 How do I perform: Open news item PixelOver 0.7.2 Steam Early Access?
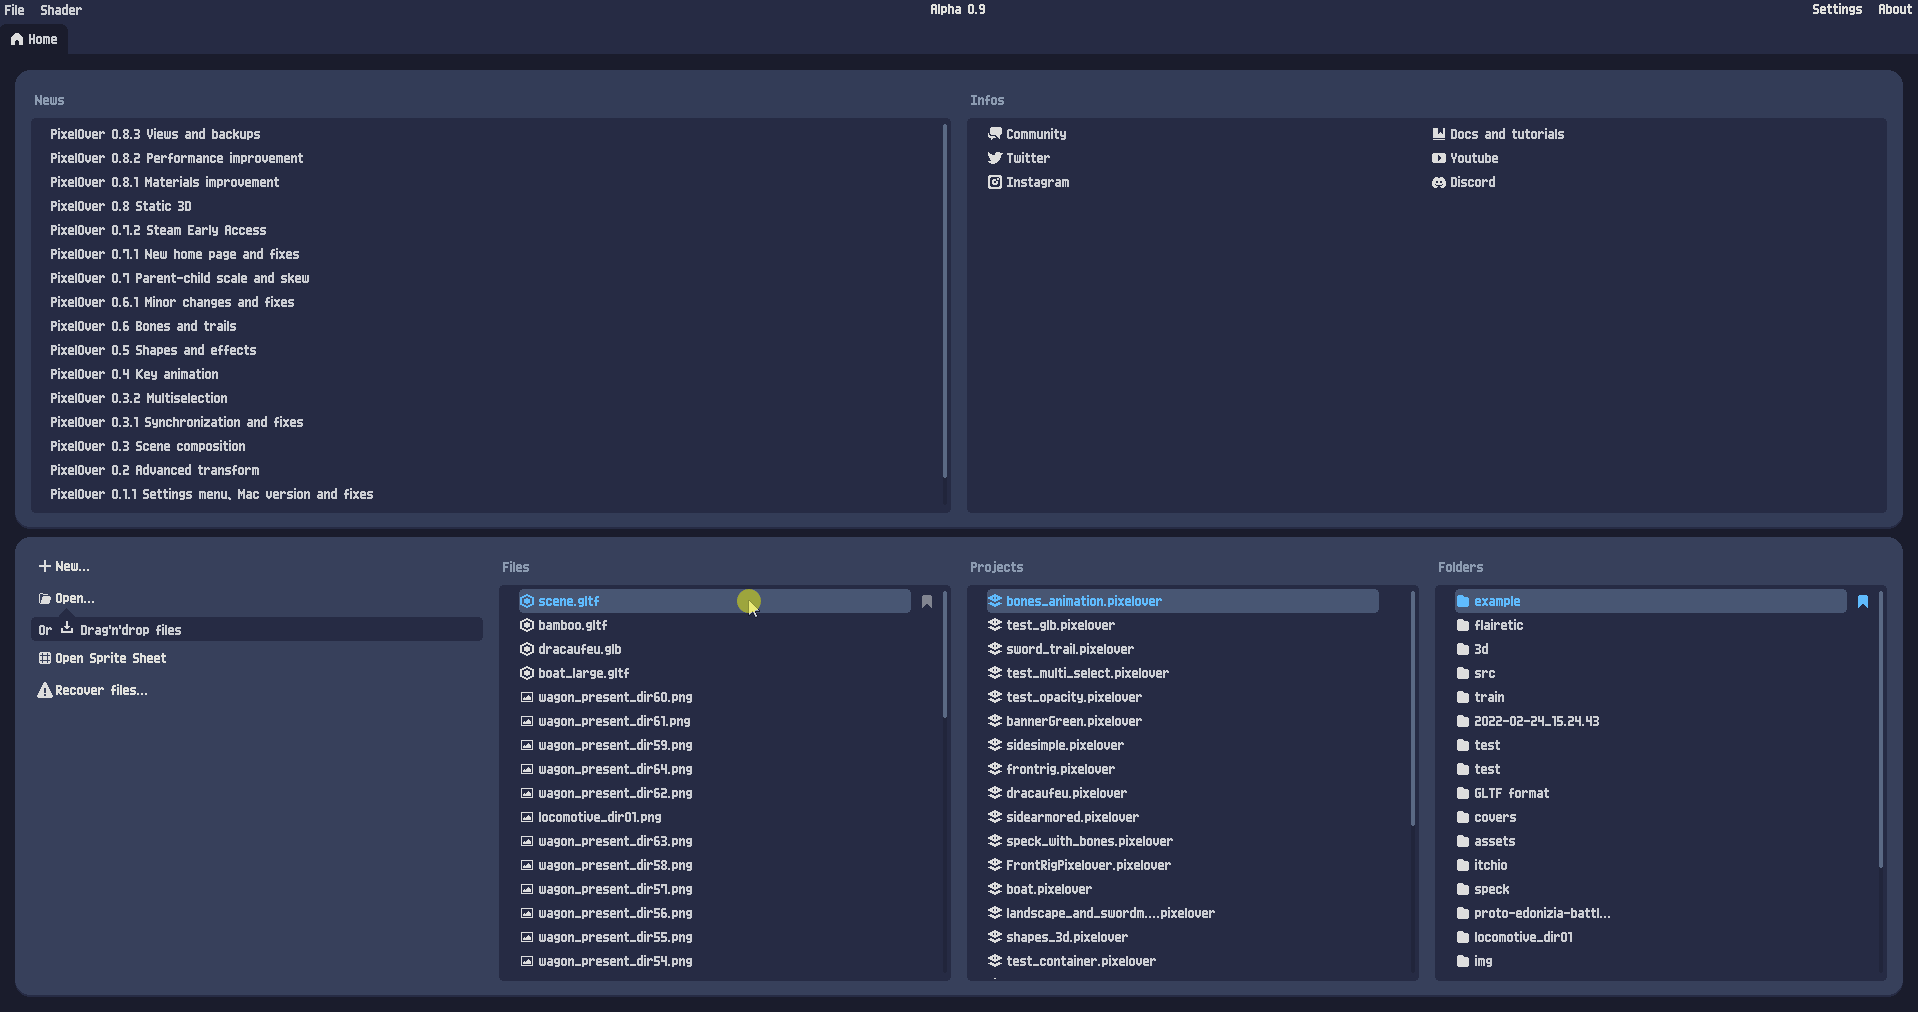[x=158, y=230]
